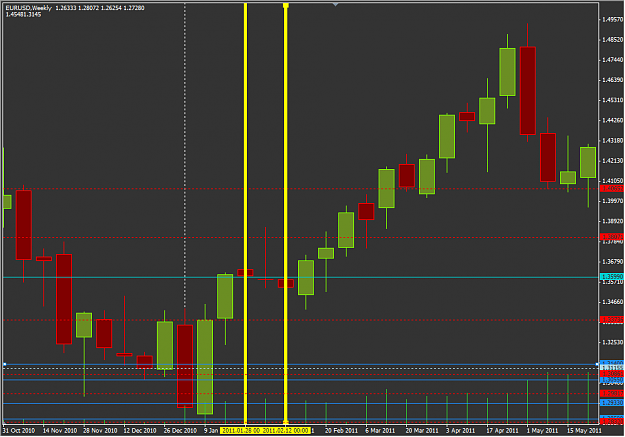Select the yellow vertical line dated 2011.02.12
This screenshot has width=625, height=437.
286,213
